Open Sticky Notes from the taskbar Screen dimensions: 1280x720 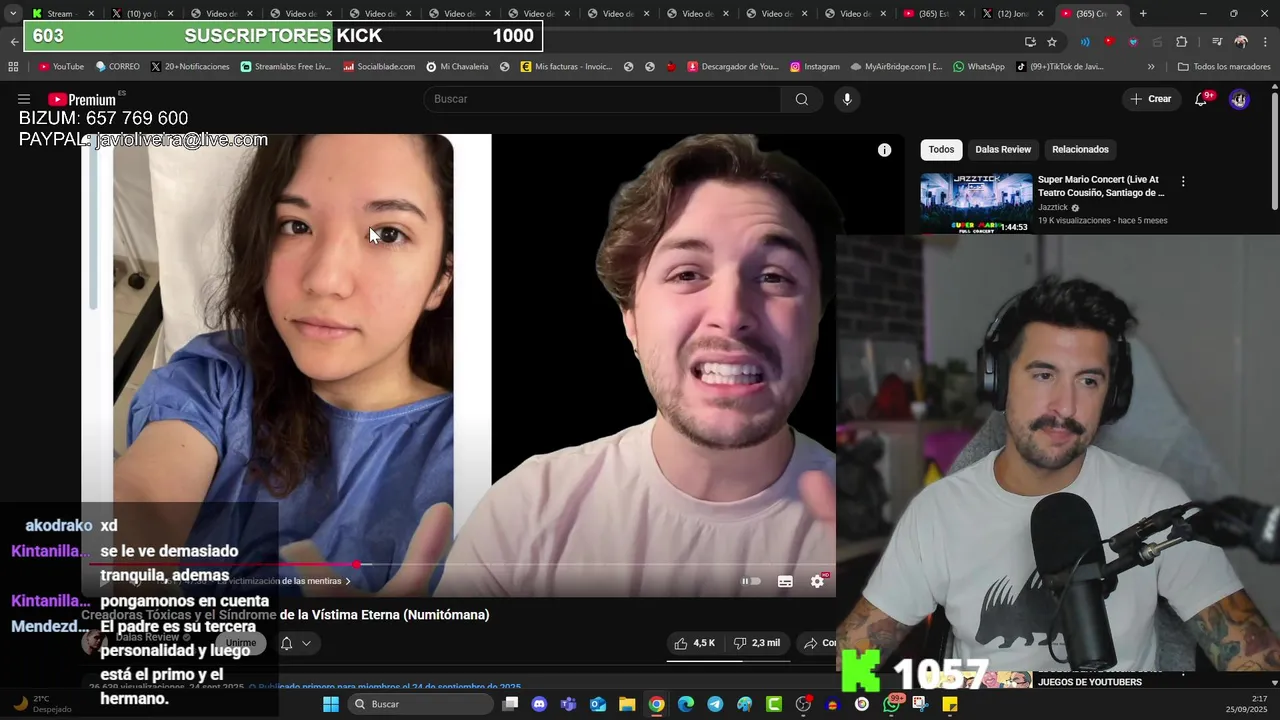point(950,704)
